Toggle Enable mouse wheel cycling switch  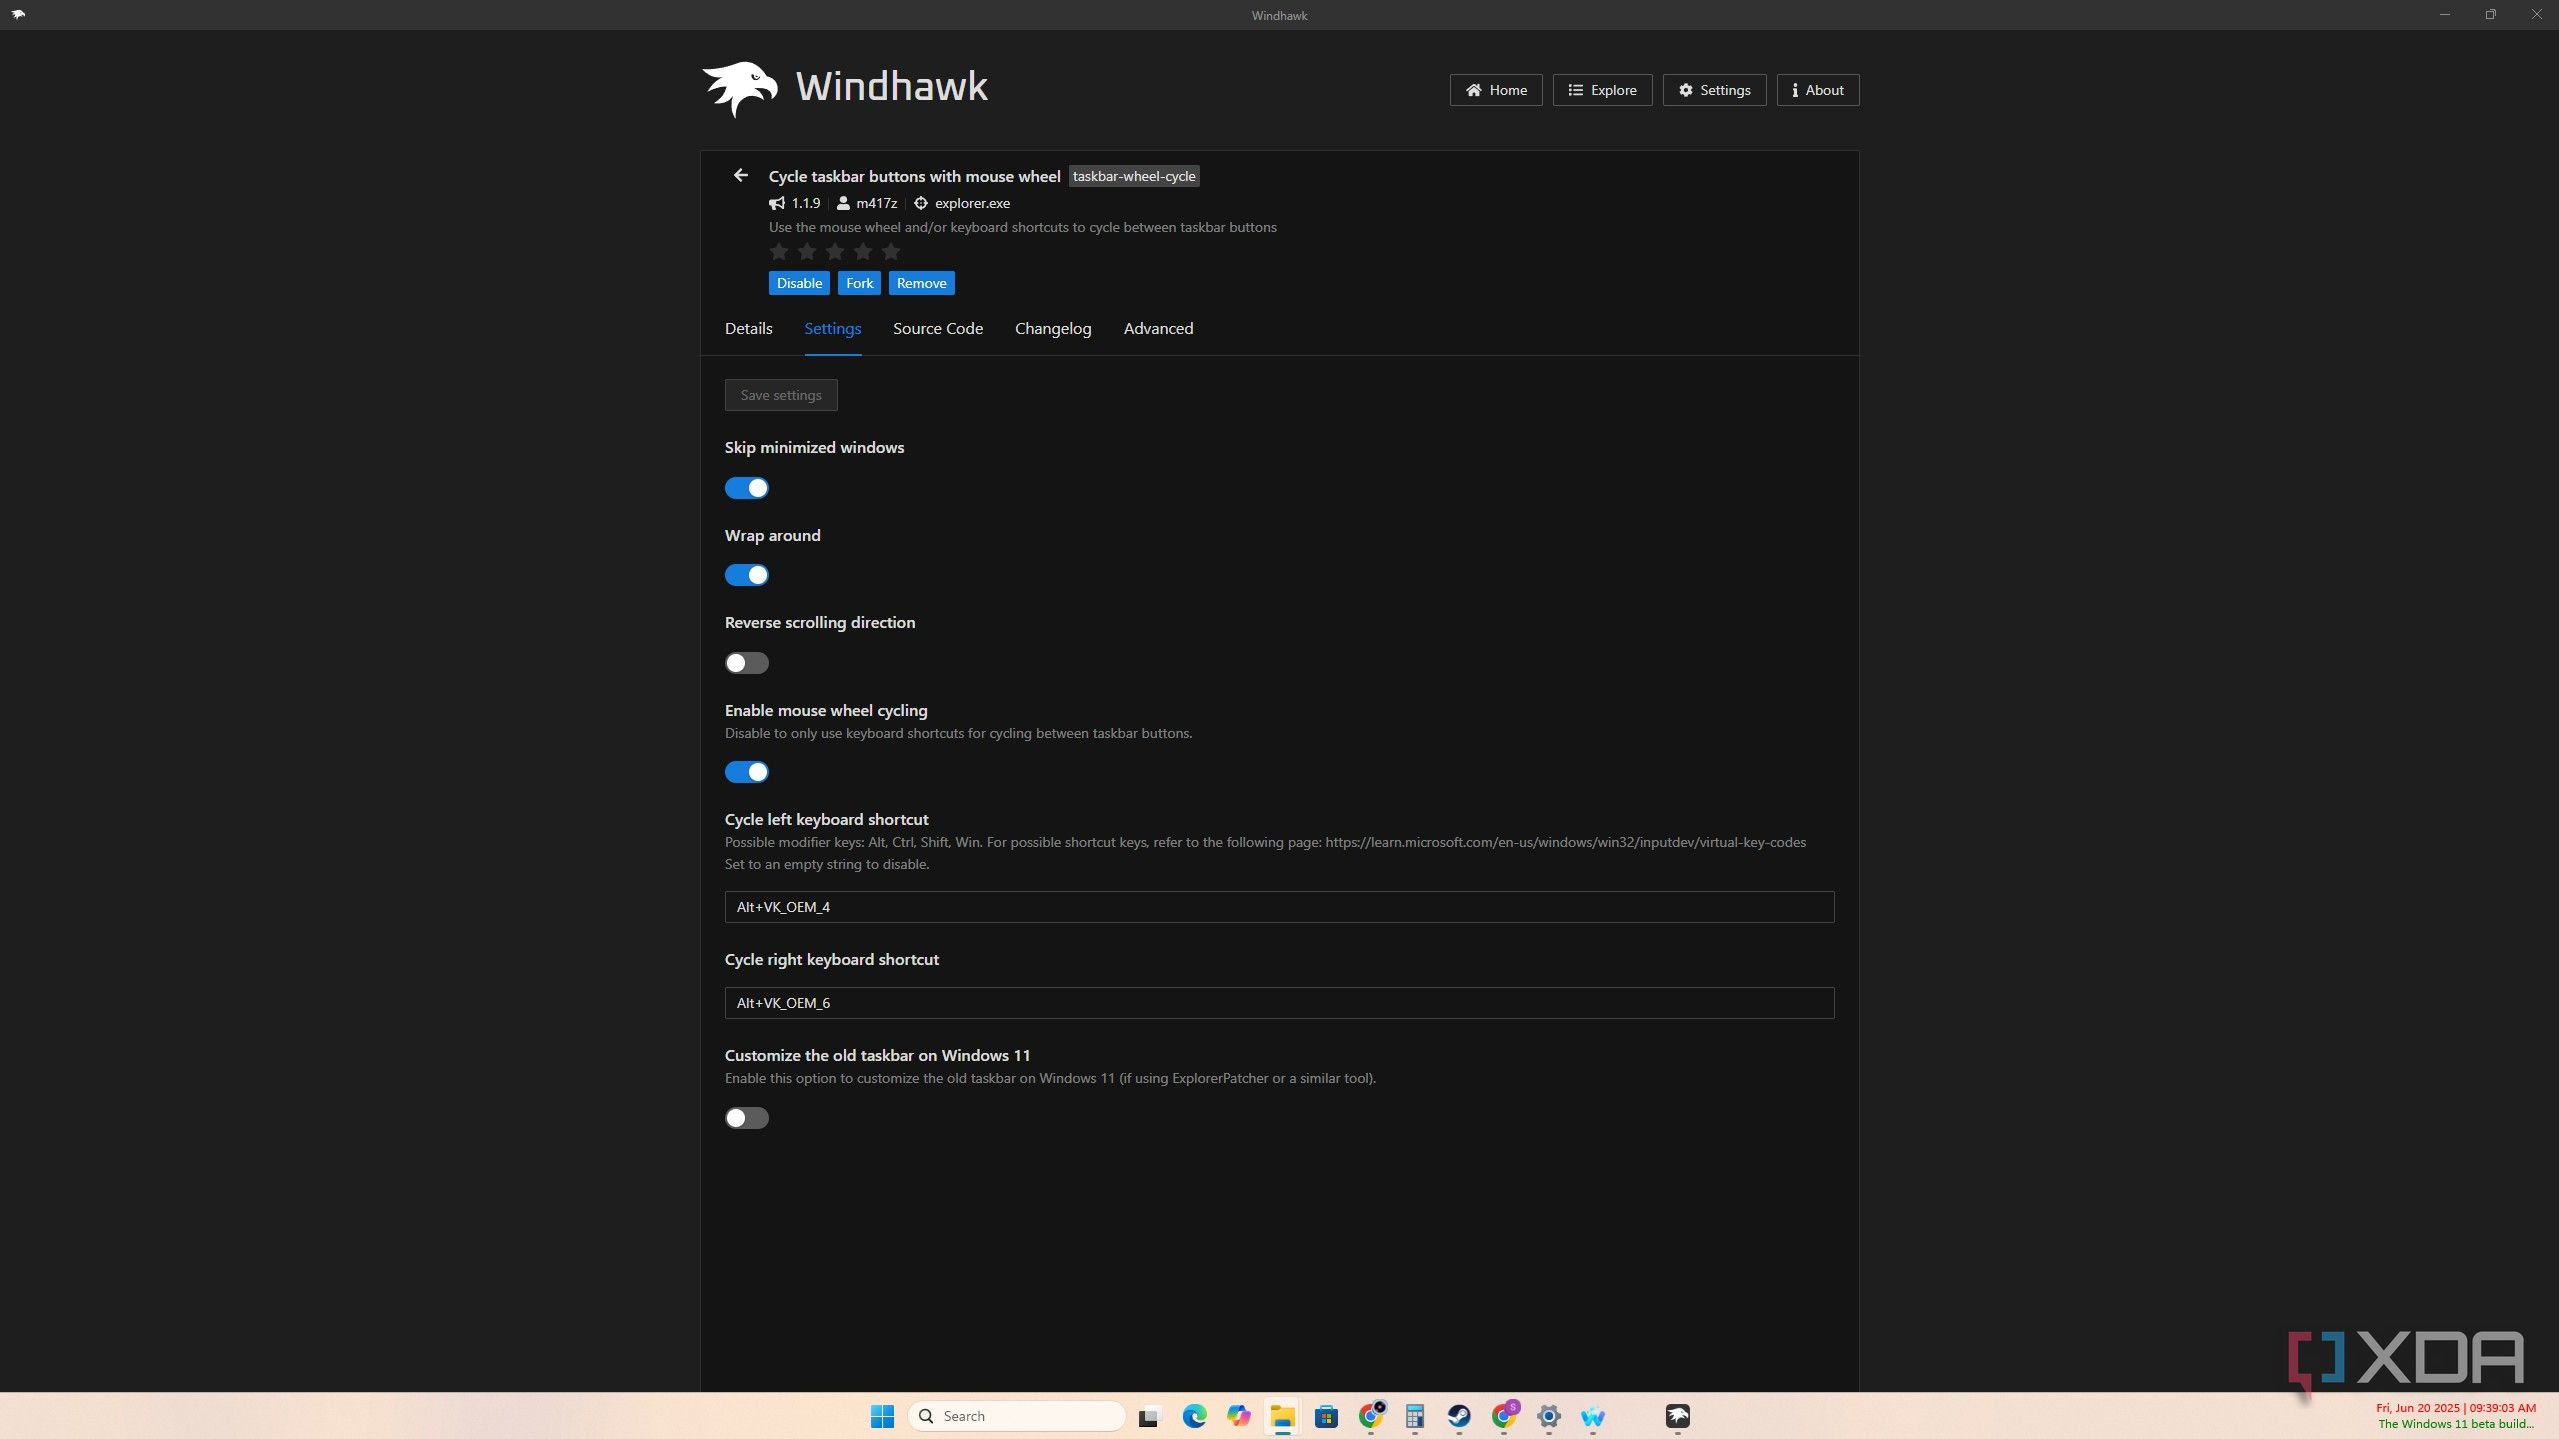click(x=746, y=772)
